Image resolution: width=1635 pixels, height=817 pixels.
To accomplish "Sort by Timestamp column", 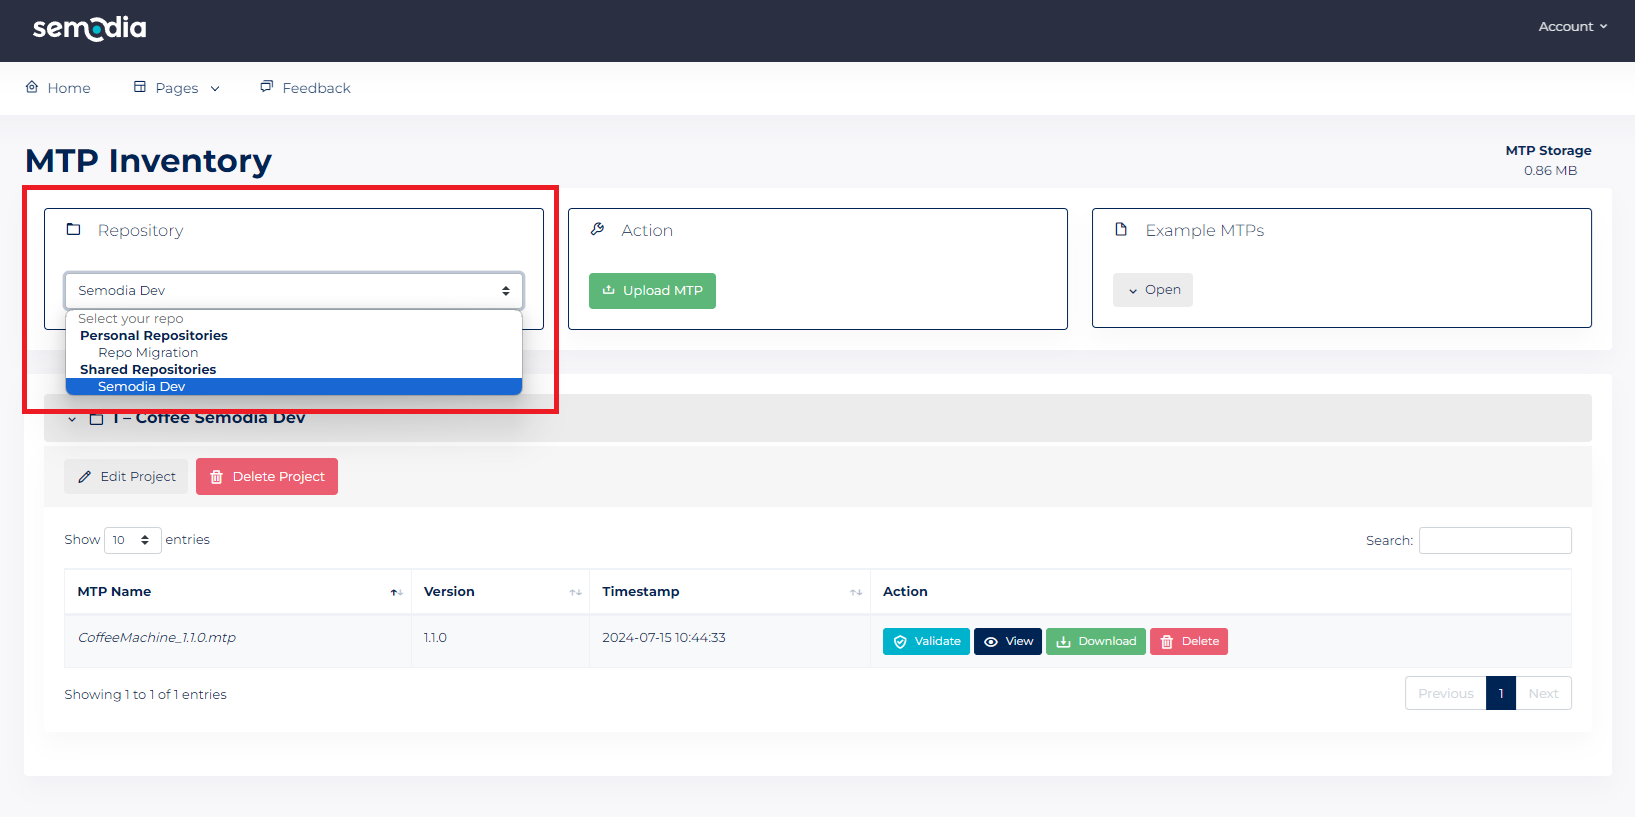I will 730,592.
